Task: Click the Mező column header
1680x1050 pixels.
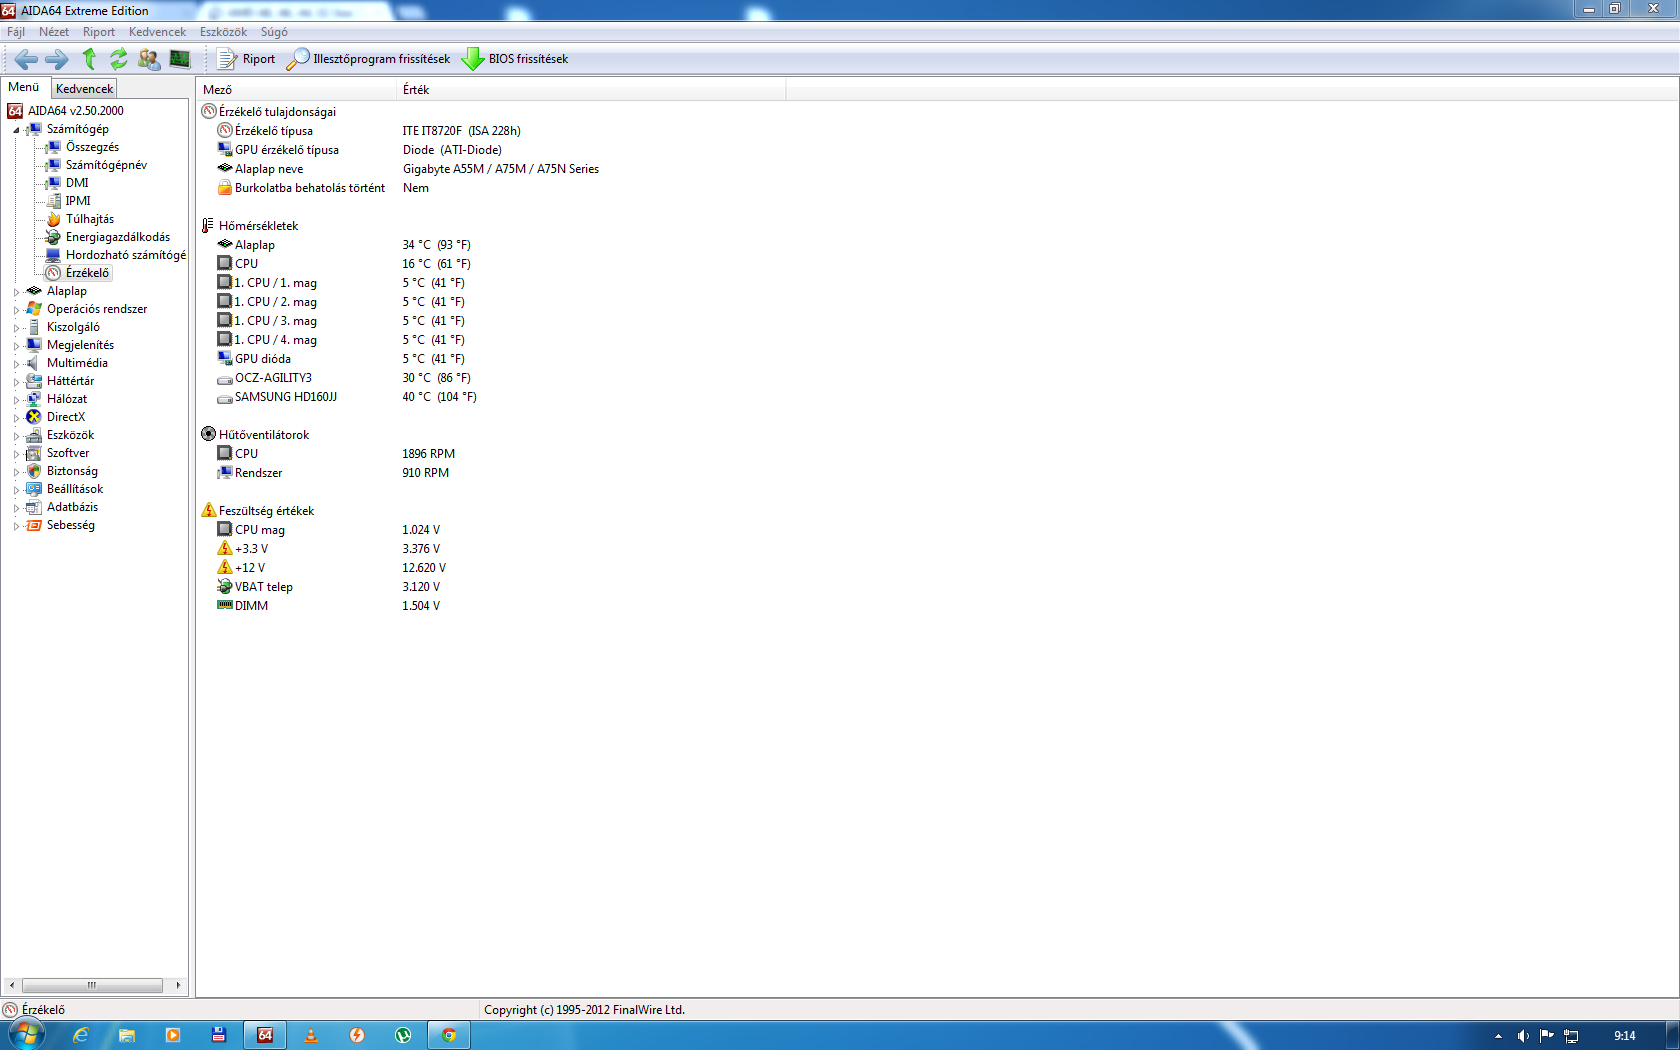Action: click(296, 90)
